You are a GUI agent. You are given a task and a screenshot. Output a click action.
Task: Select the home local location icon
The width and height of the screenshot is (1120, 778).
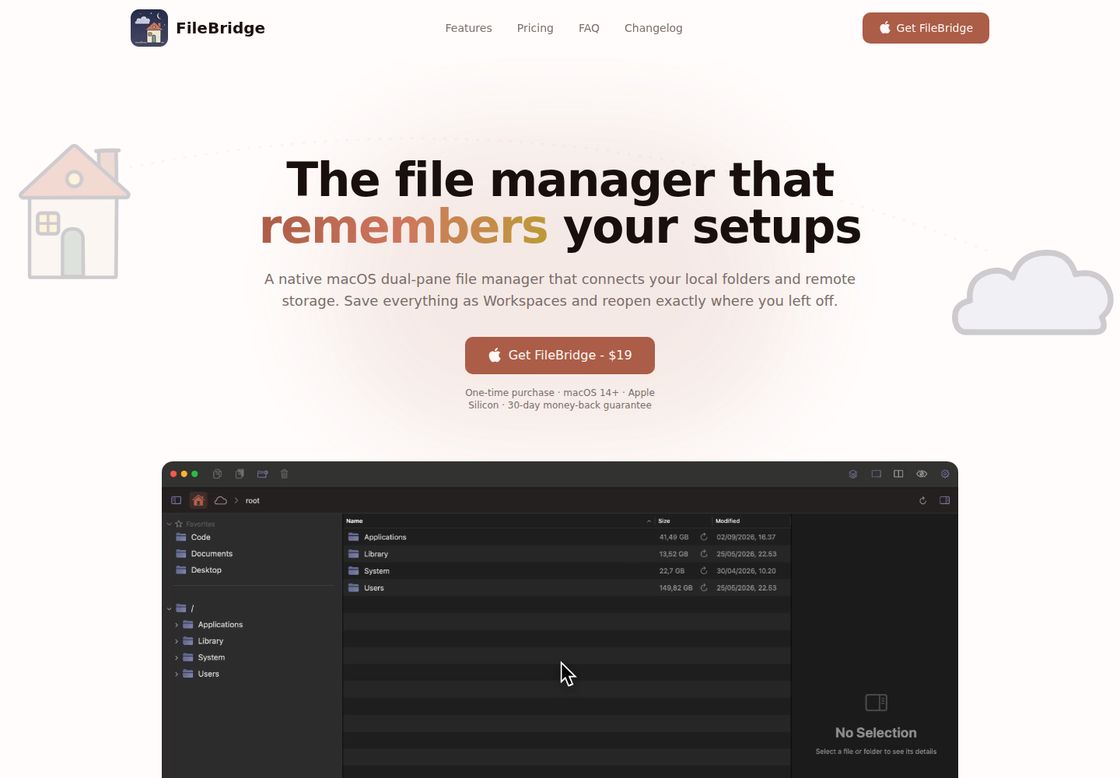click(x=199, y=500)
